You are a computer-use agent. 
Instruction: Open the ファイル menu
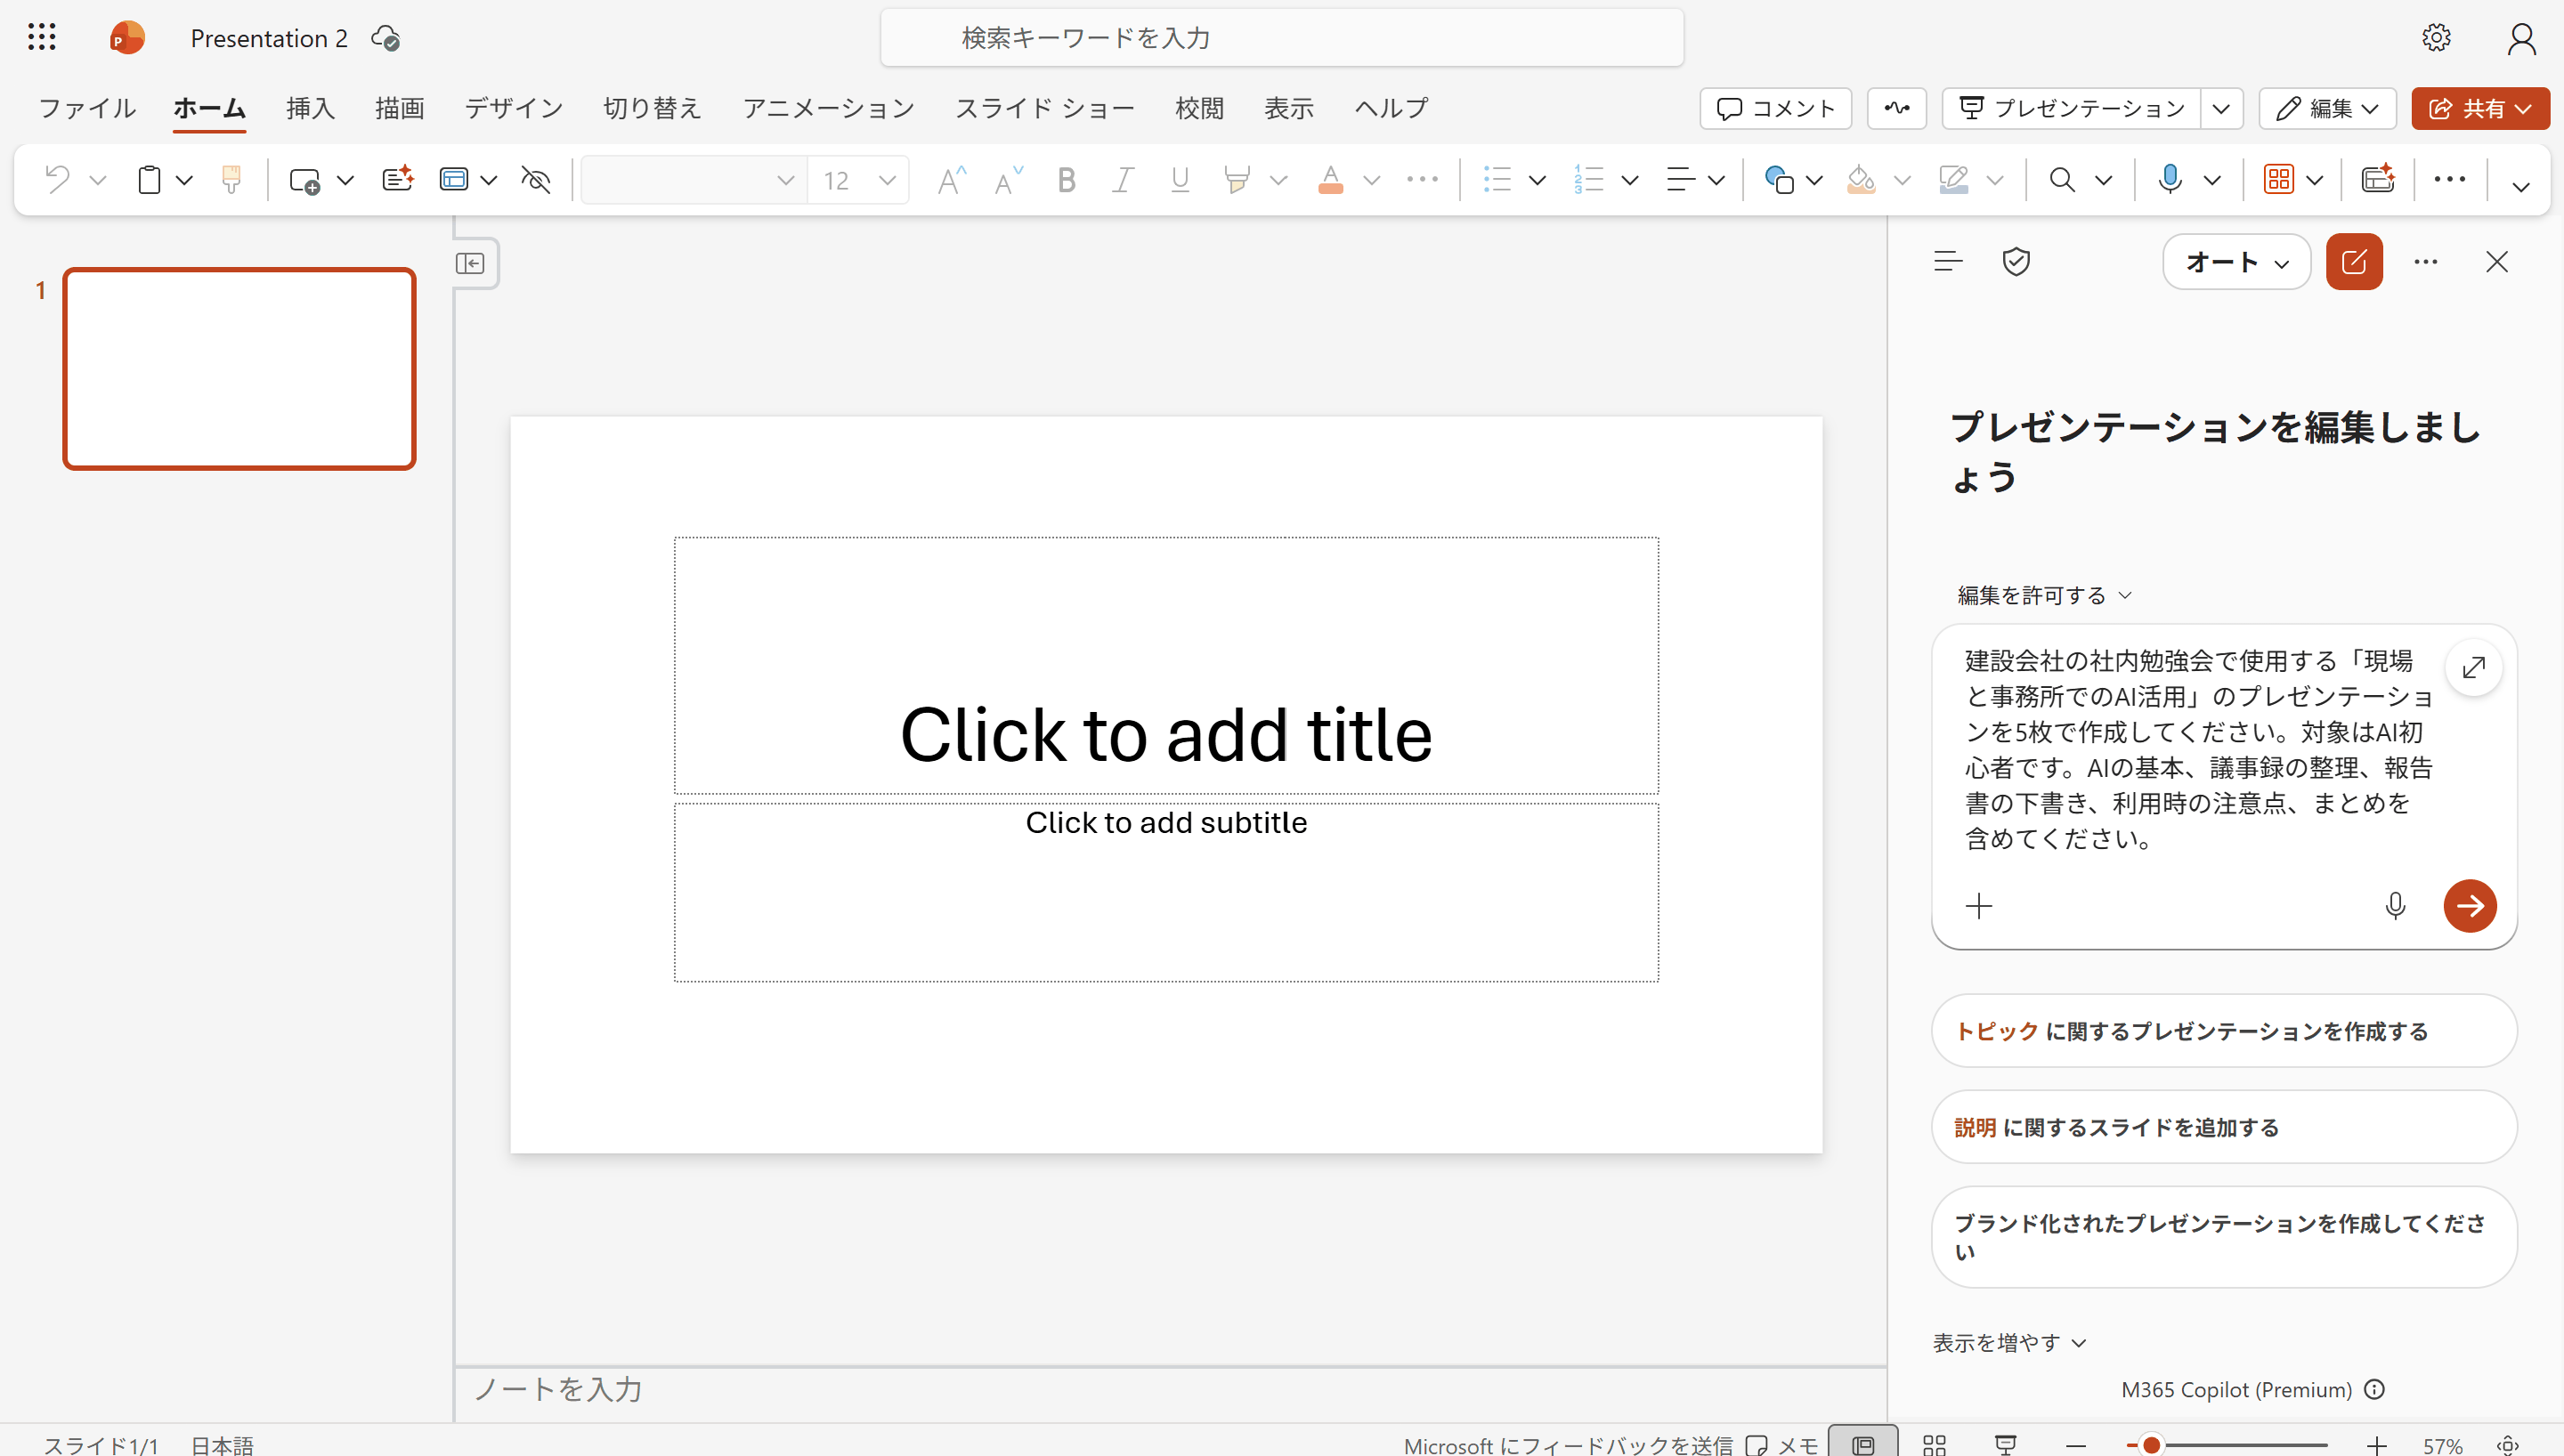coord(86,108)
